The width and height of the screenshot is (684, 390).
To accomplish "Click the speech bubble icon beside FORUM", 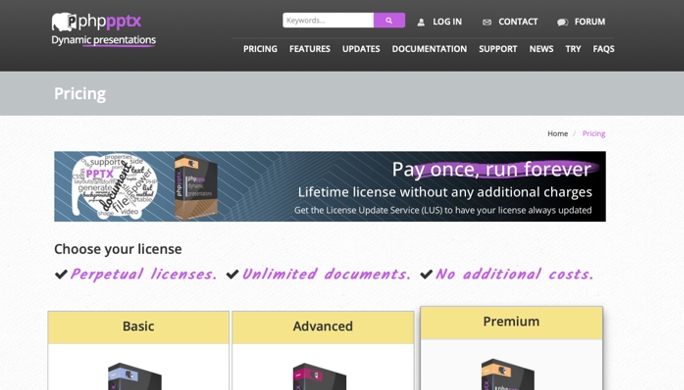I will (x=562, y=22).
